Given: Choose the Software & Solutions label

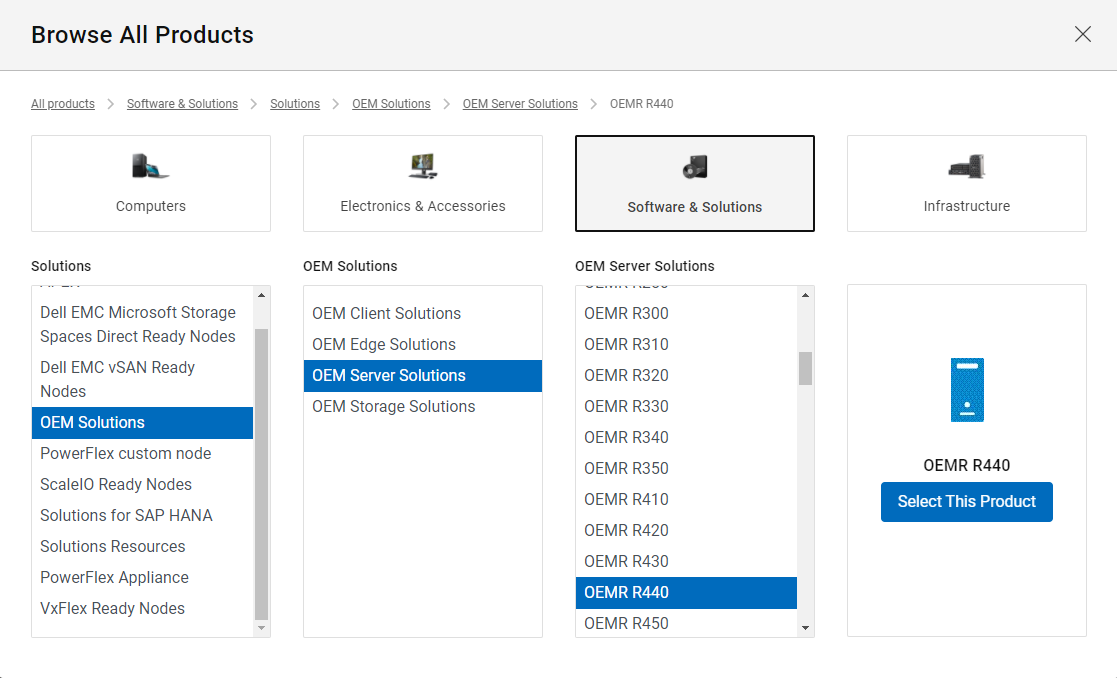Looking at the screenshot, I should (x=695, y=207).
